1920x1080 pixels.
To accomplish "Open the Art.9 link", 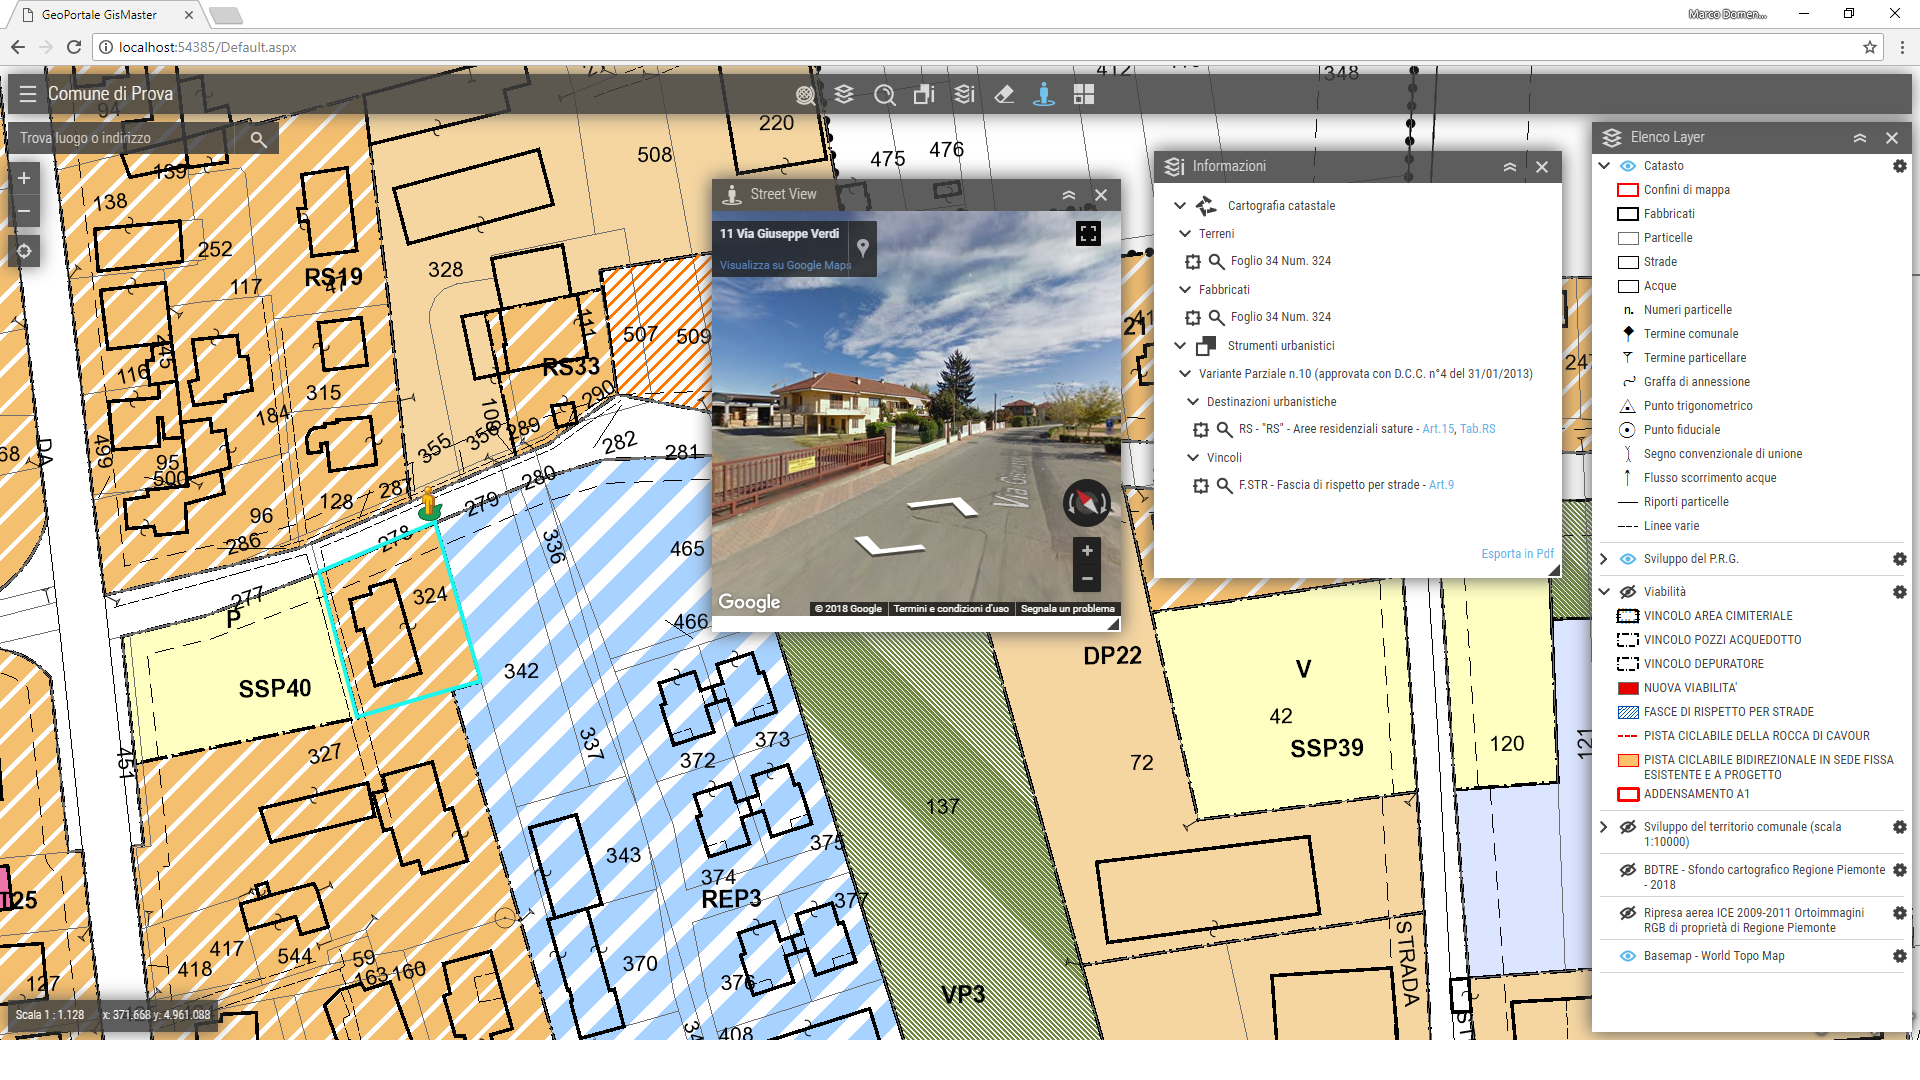I will 1441,485.
